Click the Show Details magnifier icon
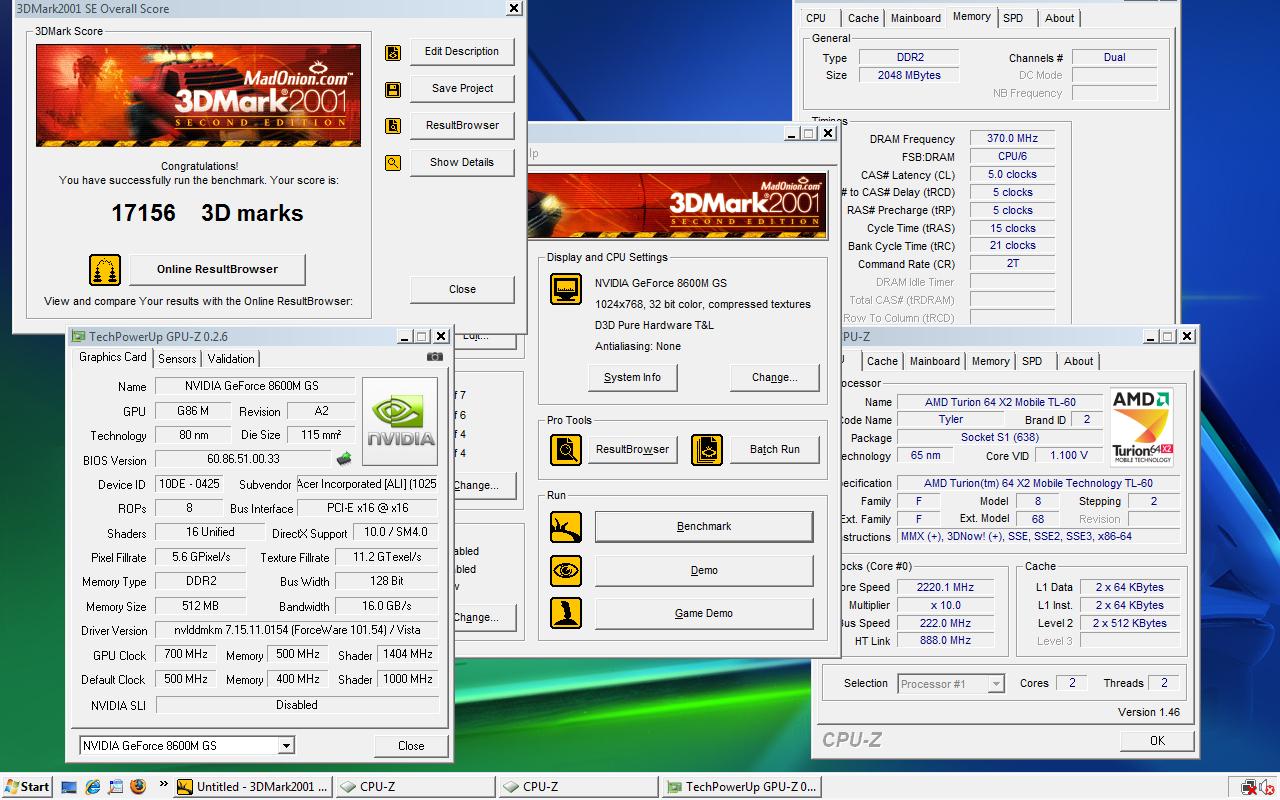This screenshot has height=800, width=1280. (393, 163)
